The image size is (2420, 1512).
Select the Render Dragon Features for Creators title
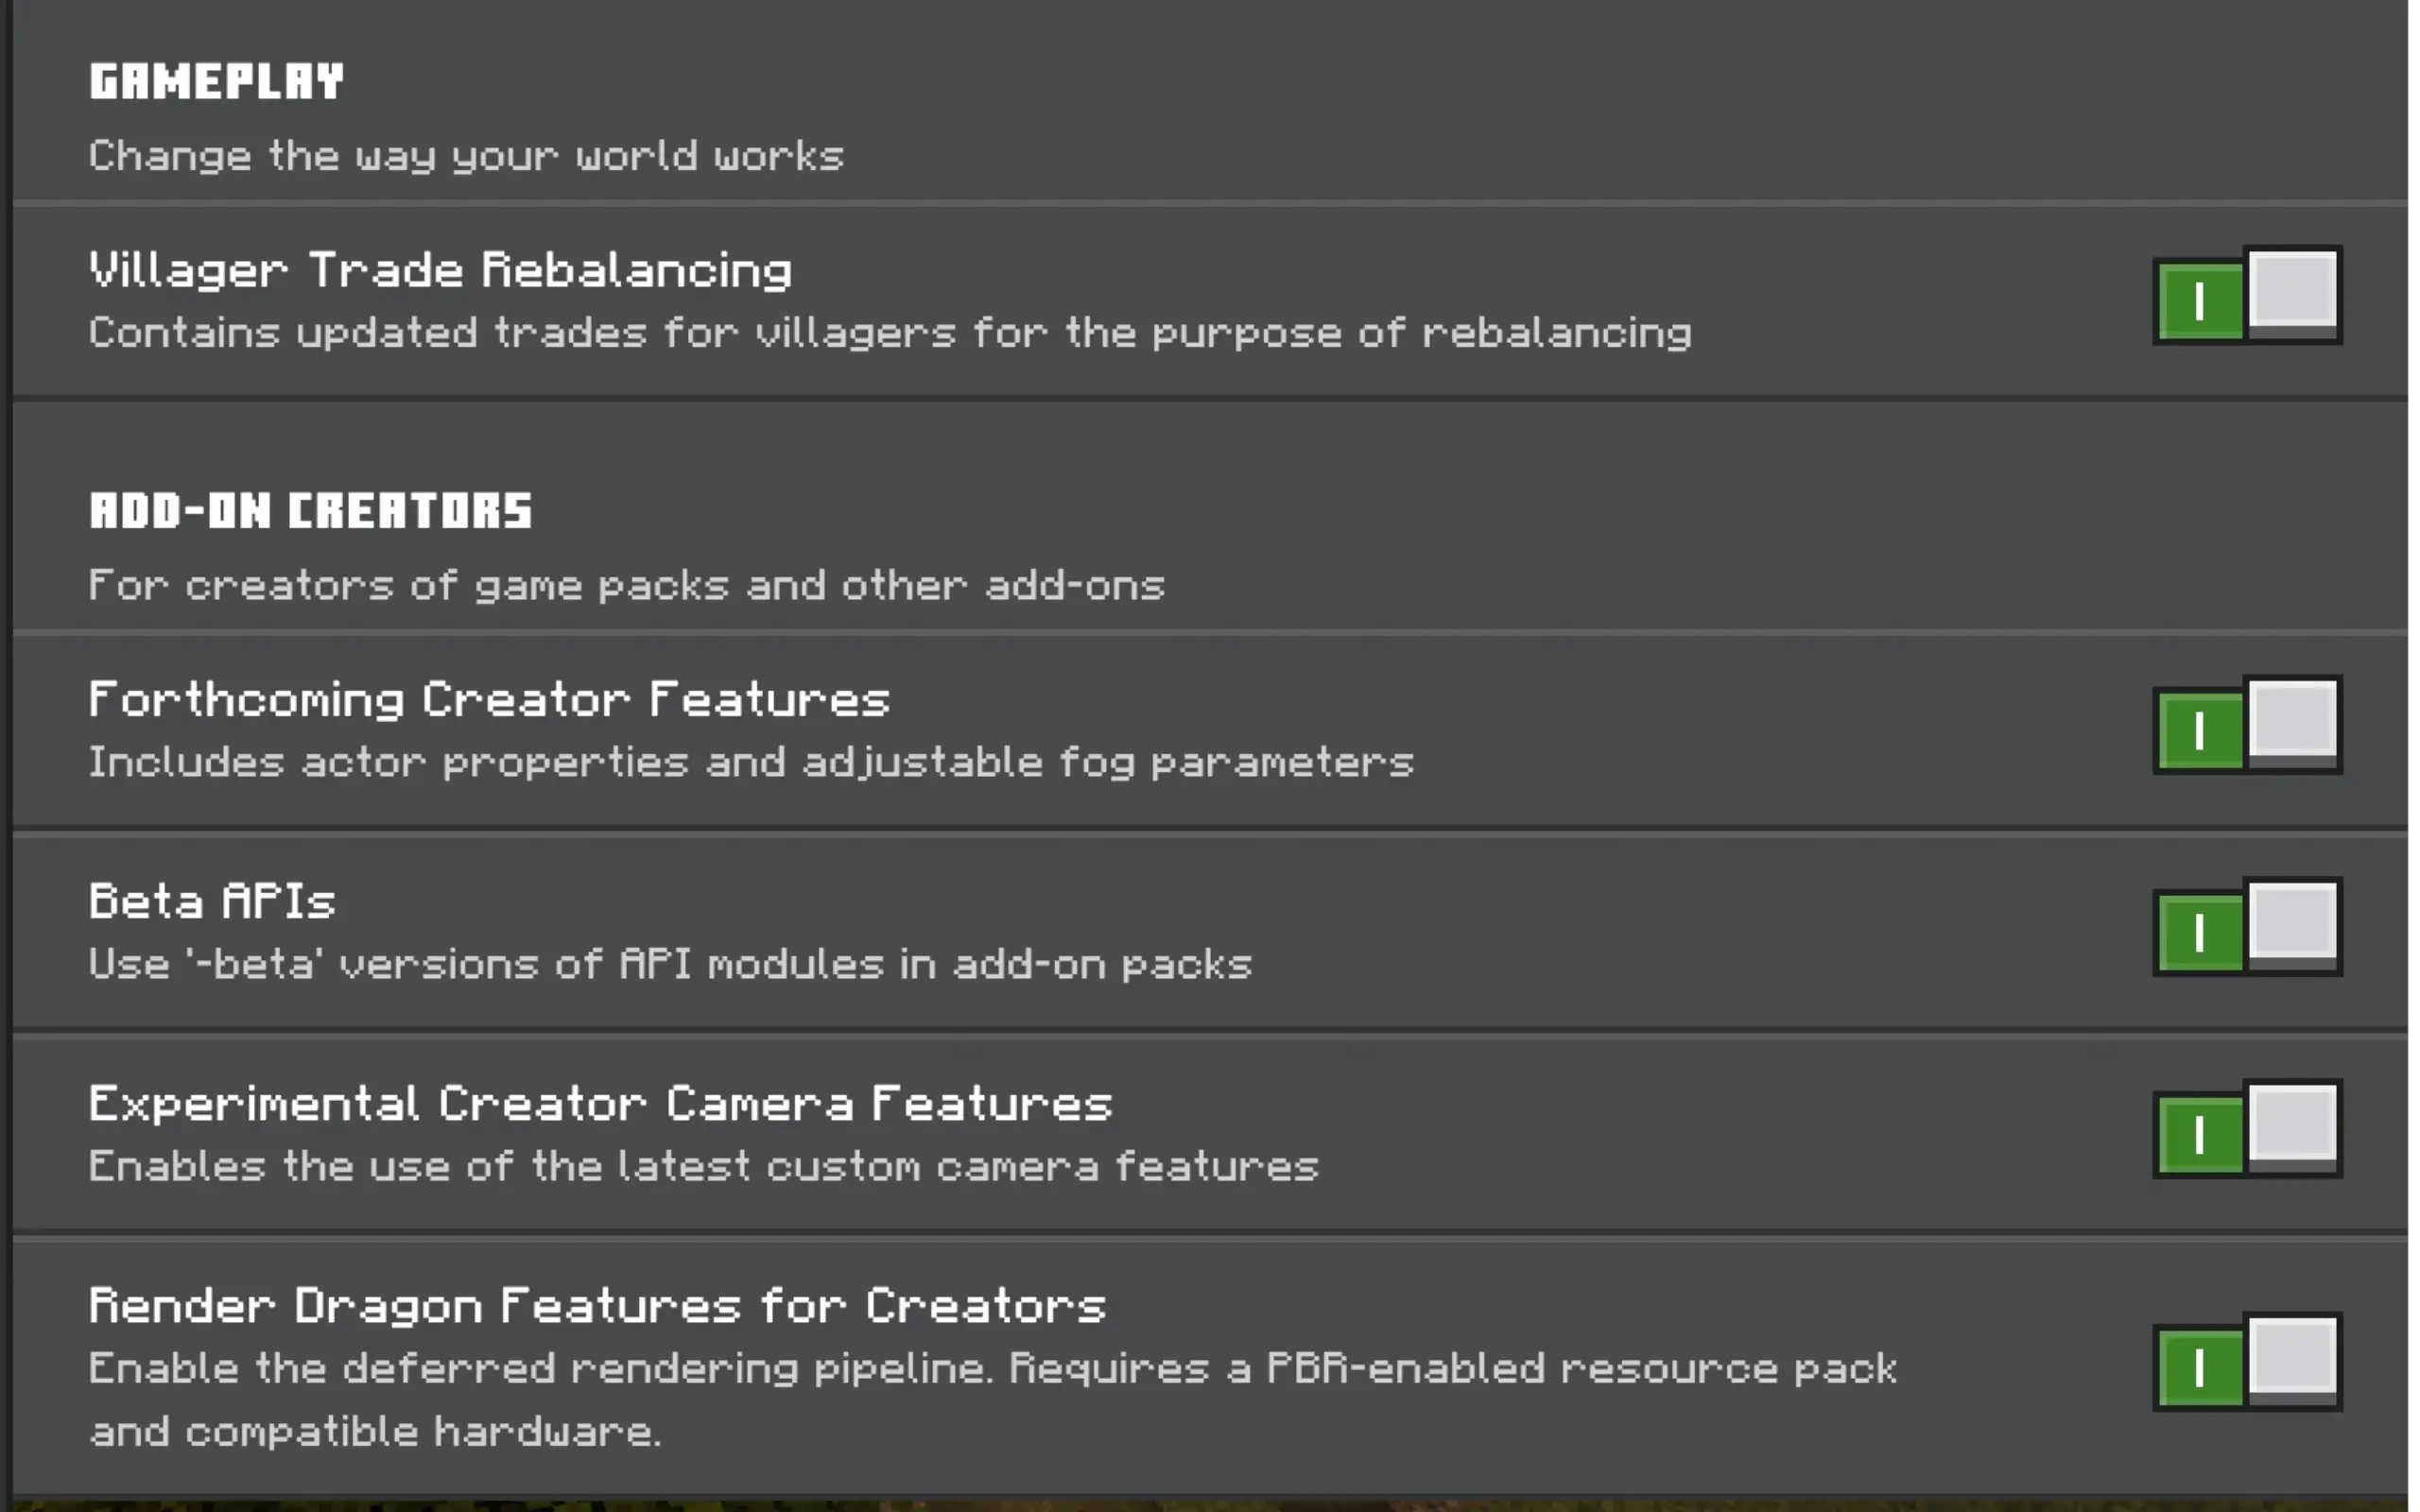(x=597, y=1306)
